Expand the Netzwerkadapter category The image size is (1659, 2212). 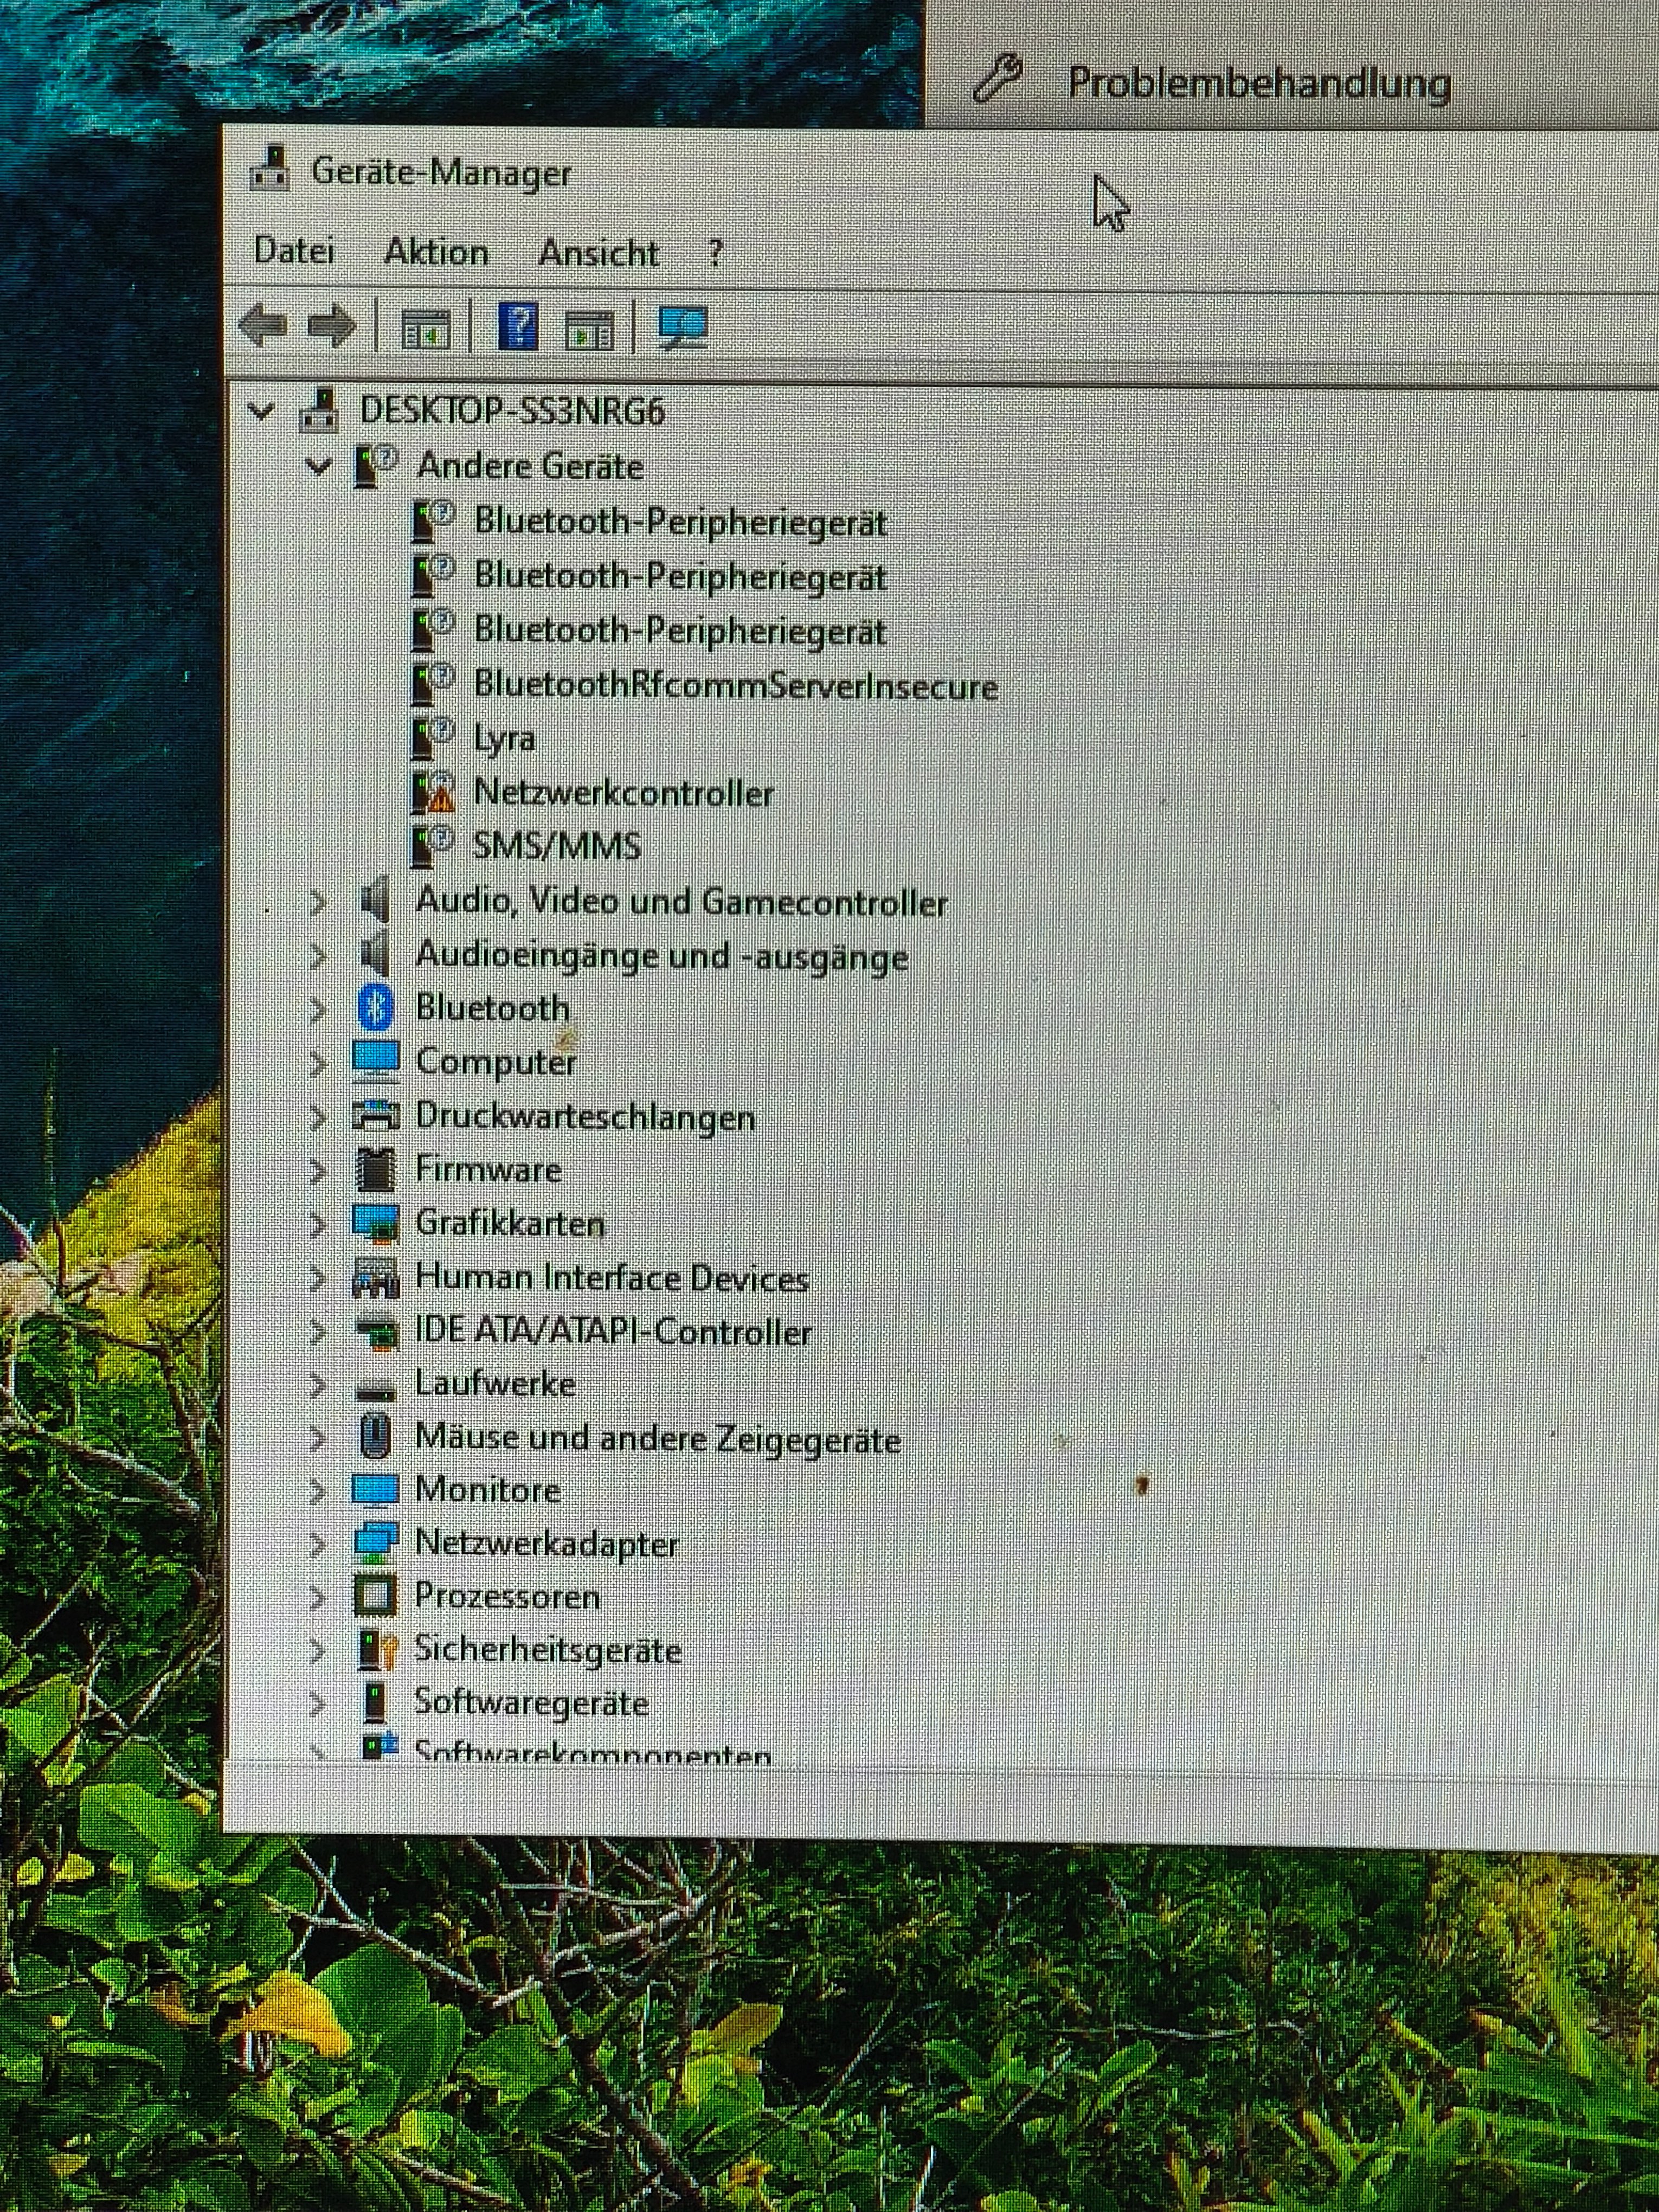(x=317, y=1545)
